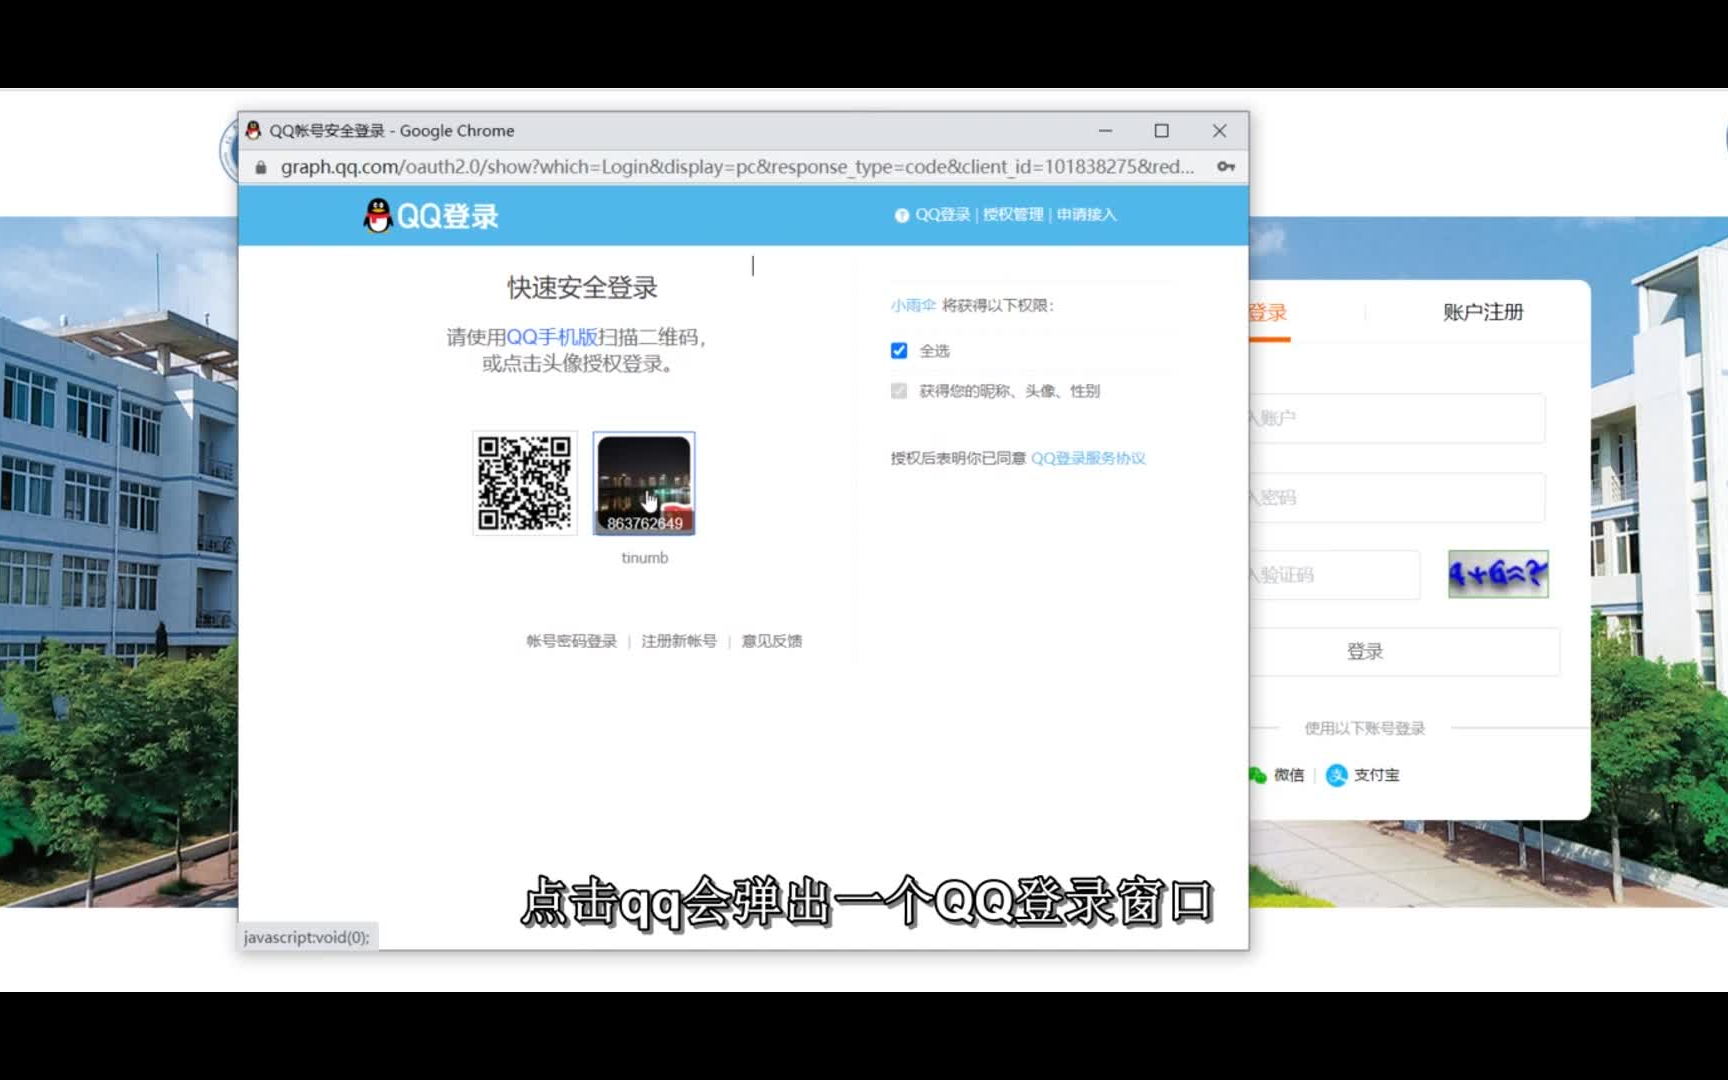This screenshot has width=1728, height=1080.
Task: Click the QR code image
Action: pos(525,483)
